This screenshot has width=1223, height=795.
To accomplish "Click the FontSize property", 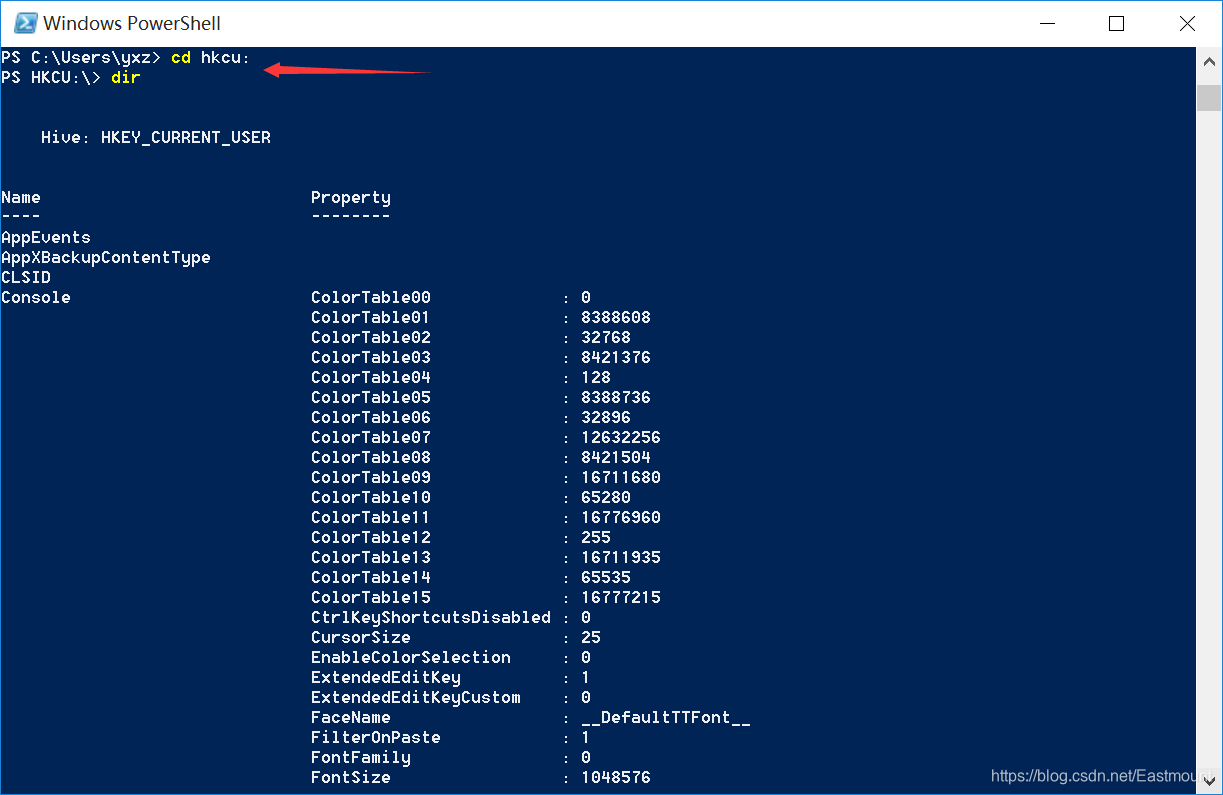I will tap(351, 777).
